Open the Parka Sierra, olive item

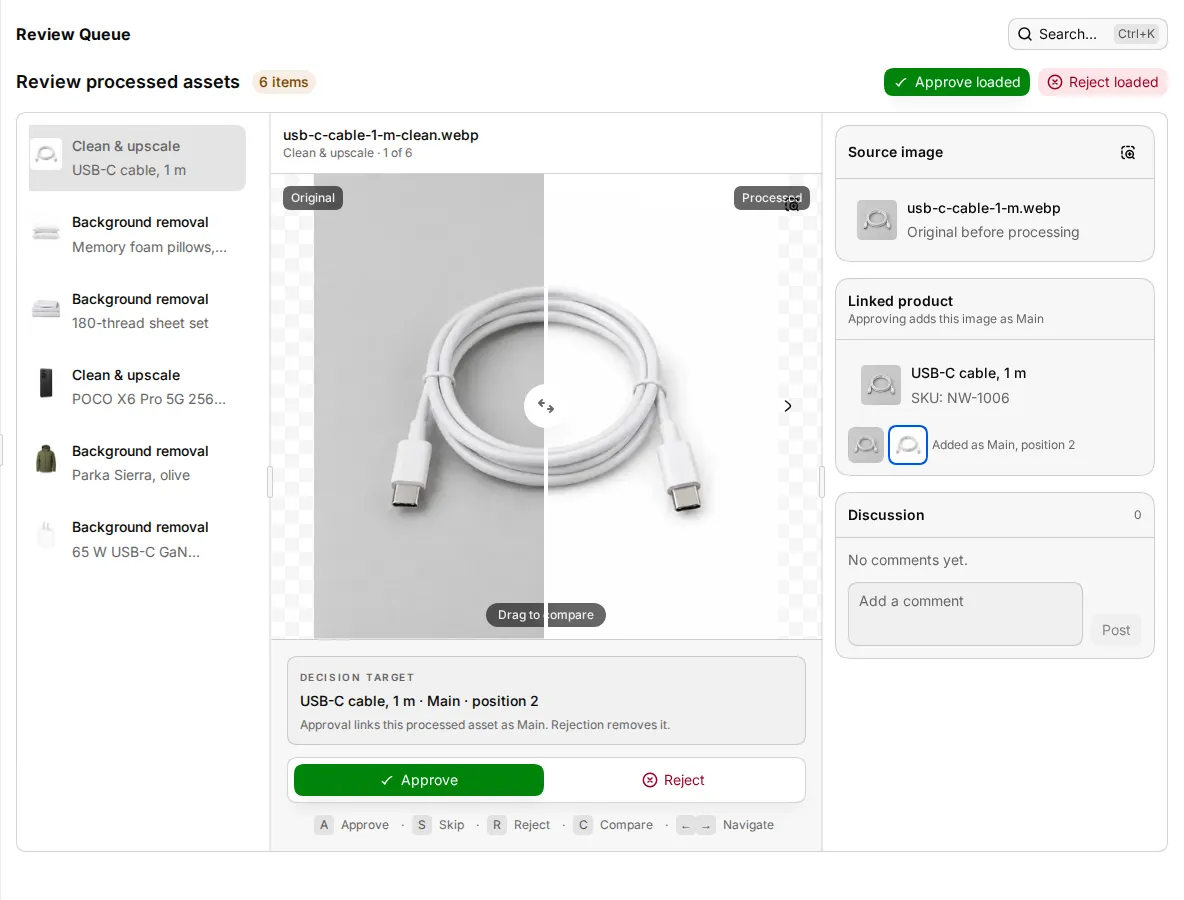click(x=137, y=463)
